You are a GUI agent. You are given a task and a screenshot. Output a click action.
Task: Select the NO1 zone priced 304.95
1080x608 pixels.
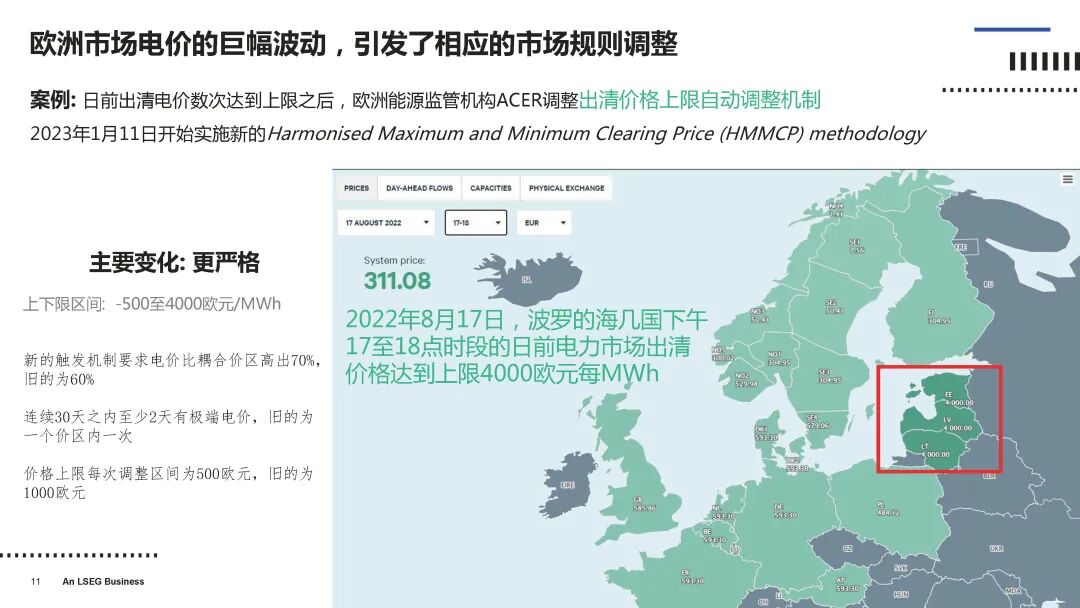(778, 358)
